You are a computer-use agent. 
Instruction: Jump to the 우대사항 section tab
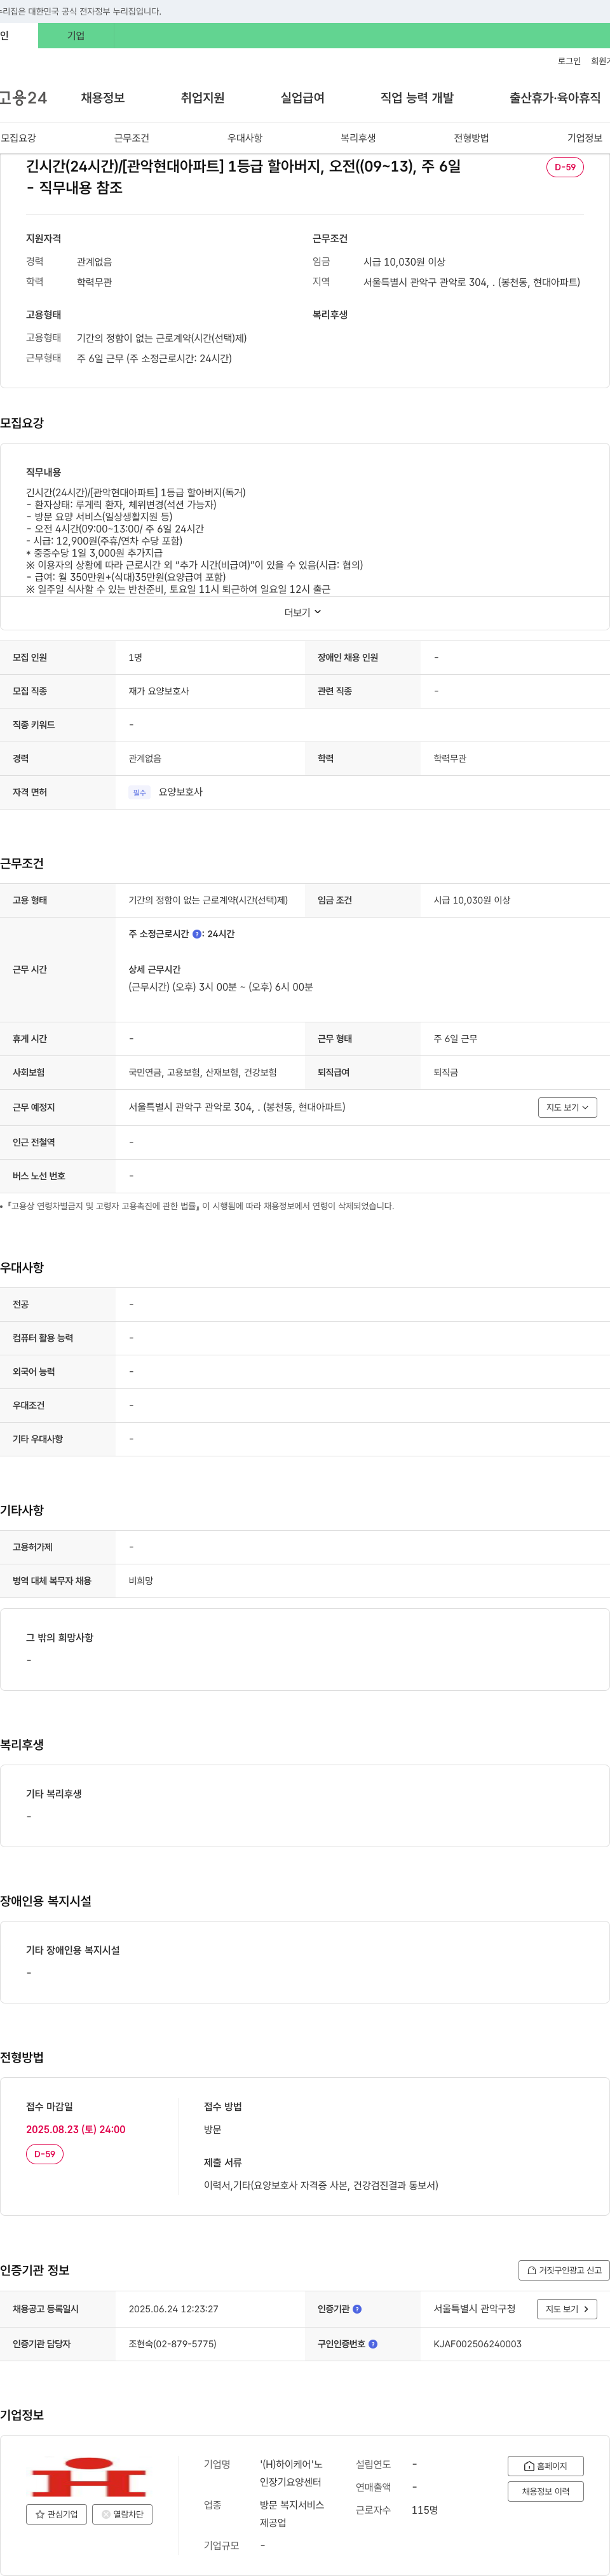point(245,138)
